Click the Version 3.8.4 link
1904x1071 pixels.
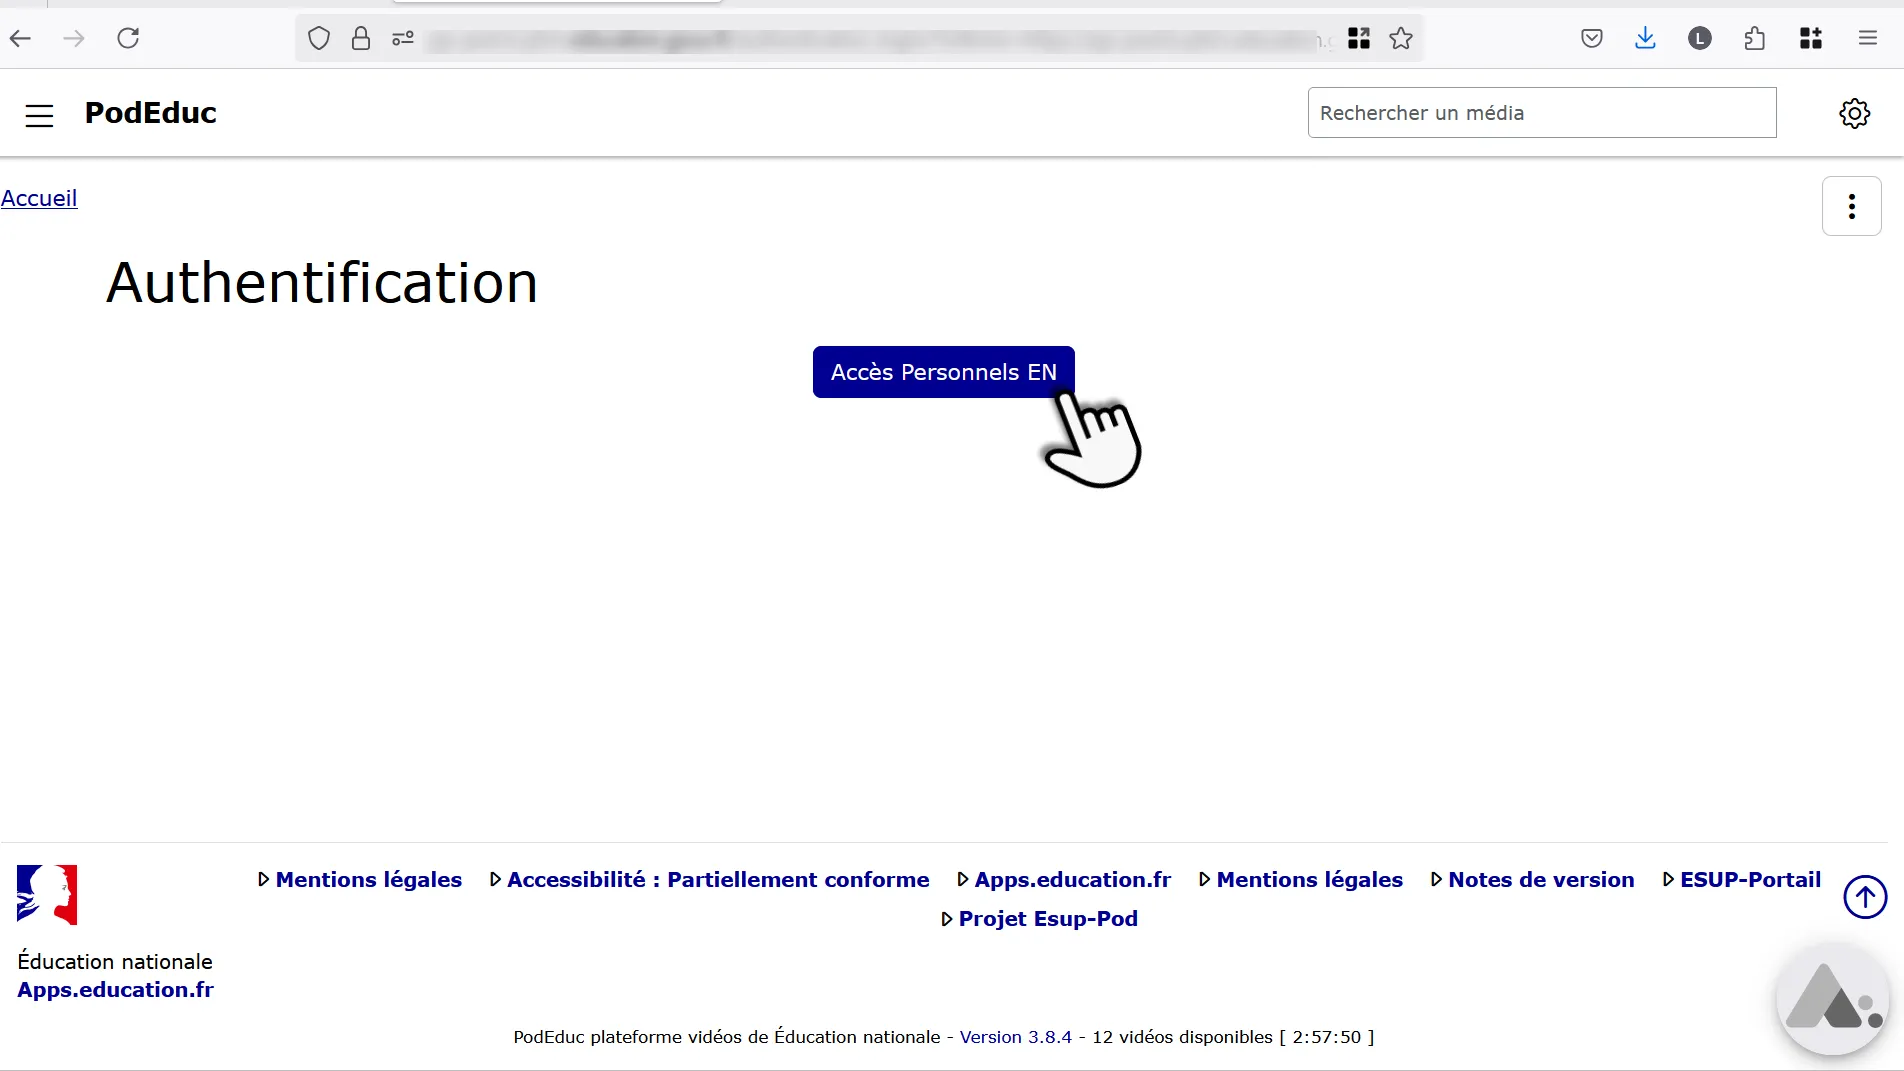(x=1015, y=1037)
